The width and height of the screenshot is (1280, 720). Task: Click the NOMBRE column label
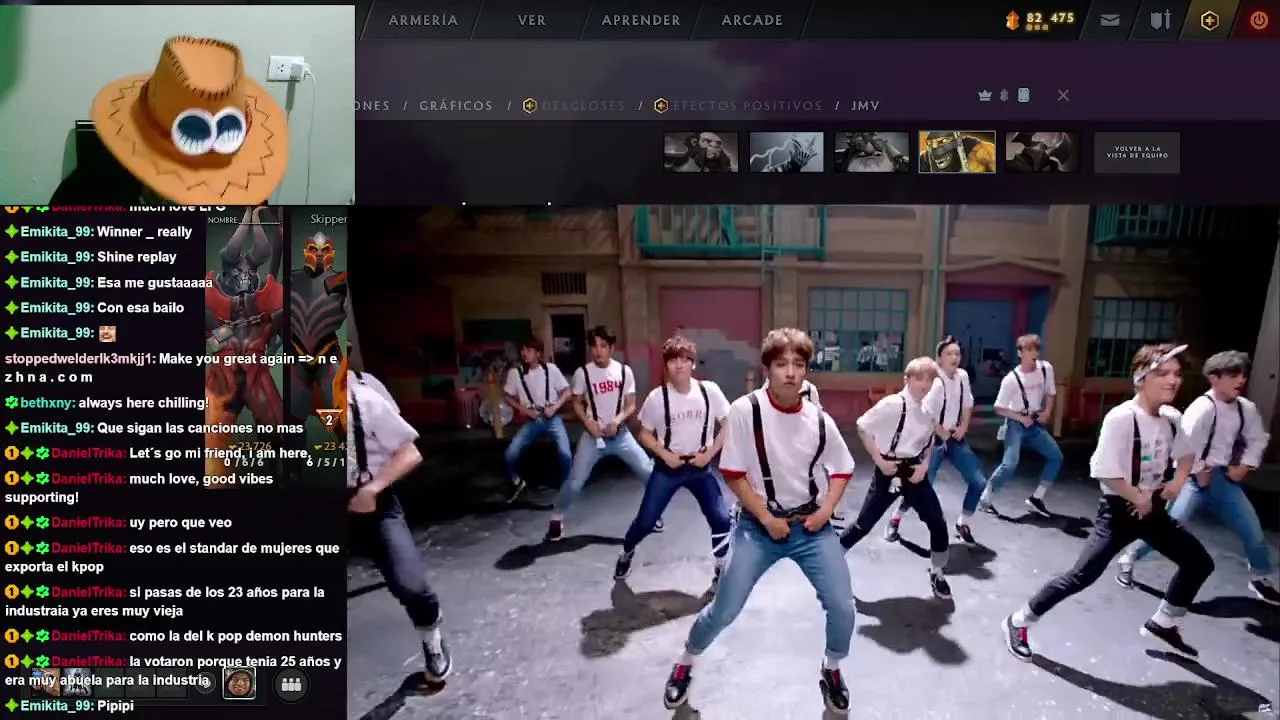[x=223, y=220]
